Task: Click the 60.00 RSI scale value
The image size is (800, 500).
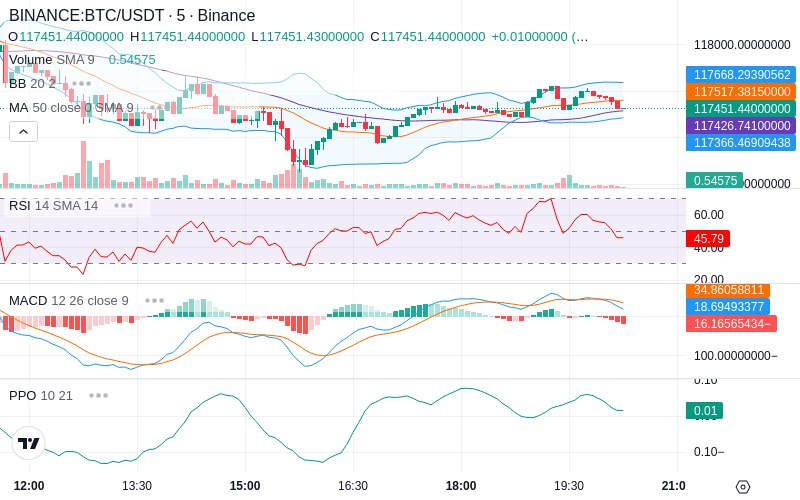Action: (709, 215)
